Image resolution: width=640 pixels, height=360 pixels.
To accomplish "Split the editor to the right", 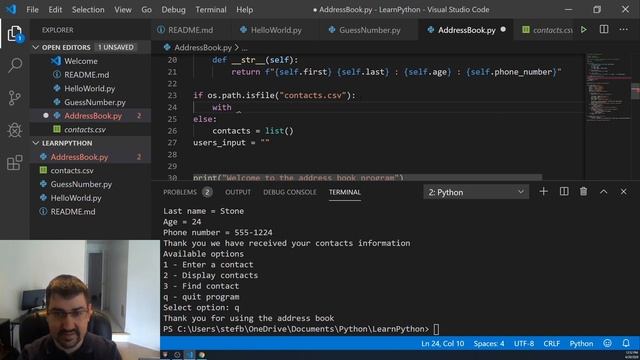I will point(604,29).
